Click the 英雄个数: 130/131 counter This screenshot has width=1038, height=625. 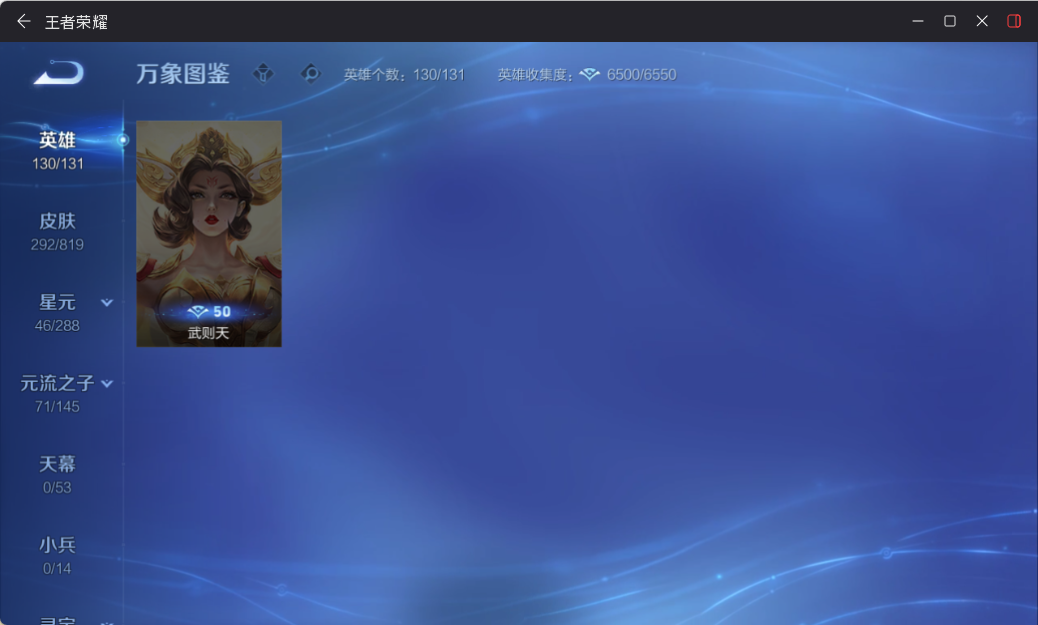(x=404, y=75)
